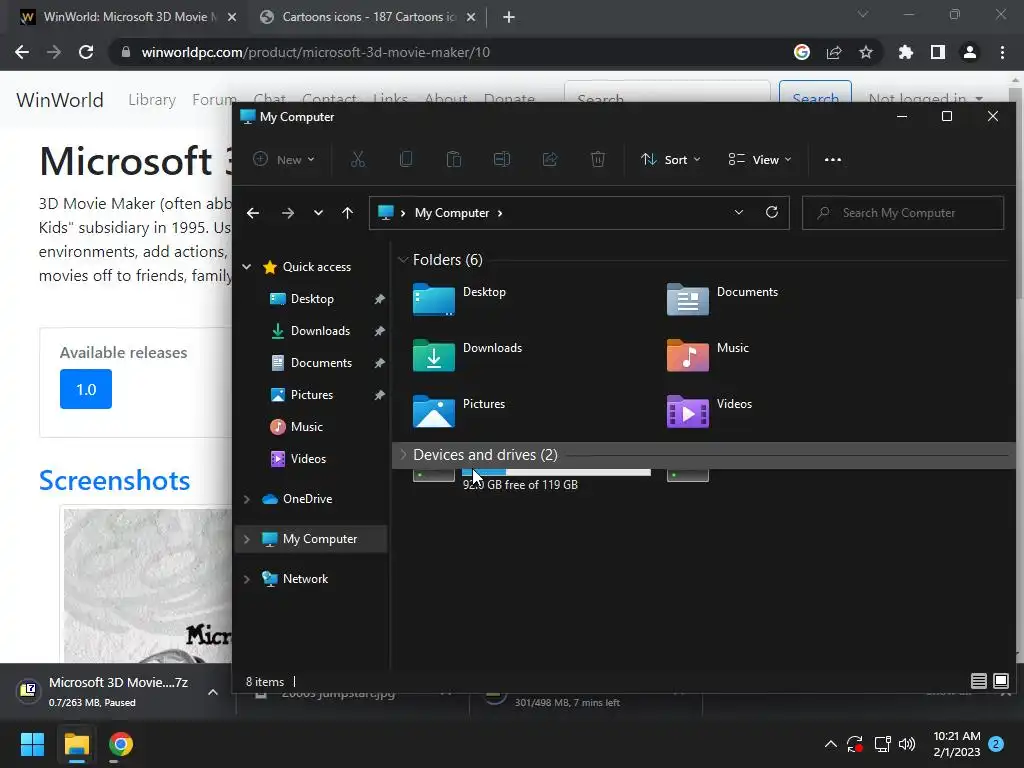The height and width of the screenshot is (768, 1024).
Task: Open the New dropdown in File Explorer
Action: [284, 159]
